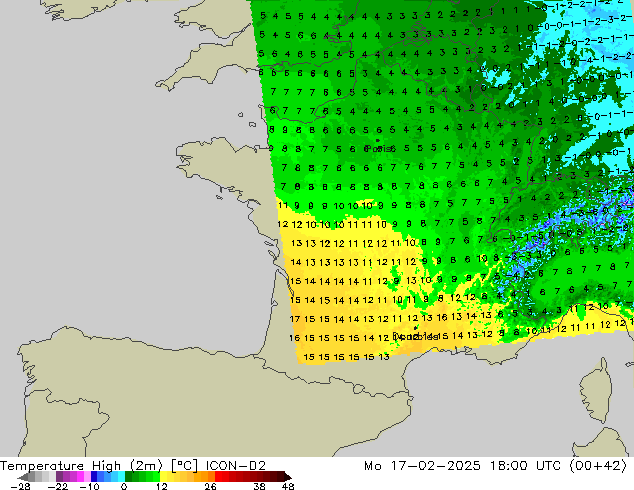The height and width of the screenshot is (490, 634).
Task: Click the 17 temperature value on the map
Action: pyautogui.click(x=295, y=319)
